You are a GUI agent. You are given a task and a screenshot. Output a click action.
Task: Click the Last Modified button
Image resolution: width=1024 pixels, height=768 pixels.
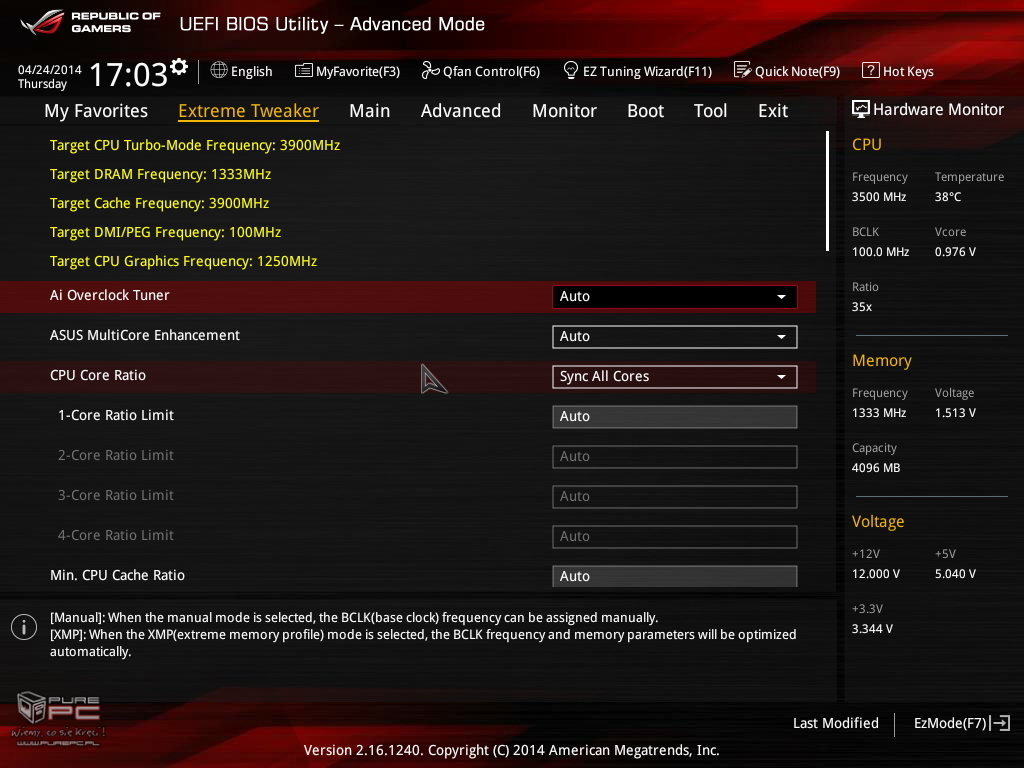click(835, 723)
